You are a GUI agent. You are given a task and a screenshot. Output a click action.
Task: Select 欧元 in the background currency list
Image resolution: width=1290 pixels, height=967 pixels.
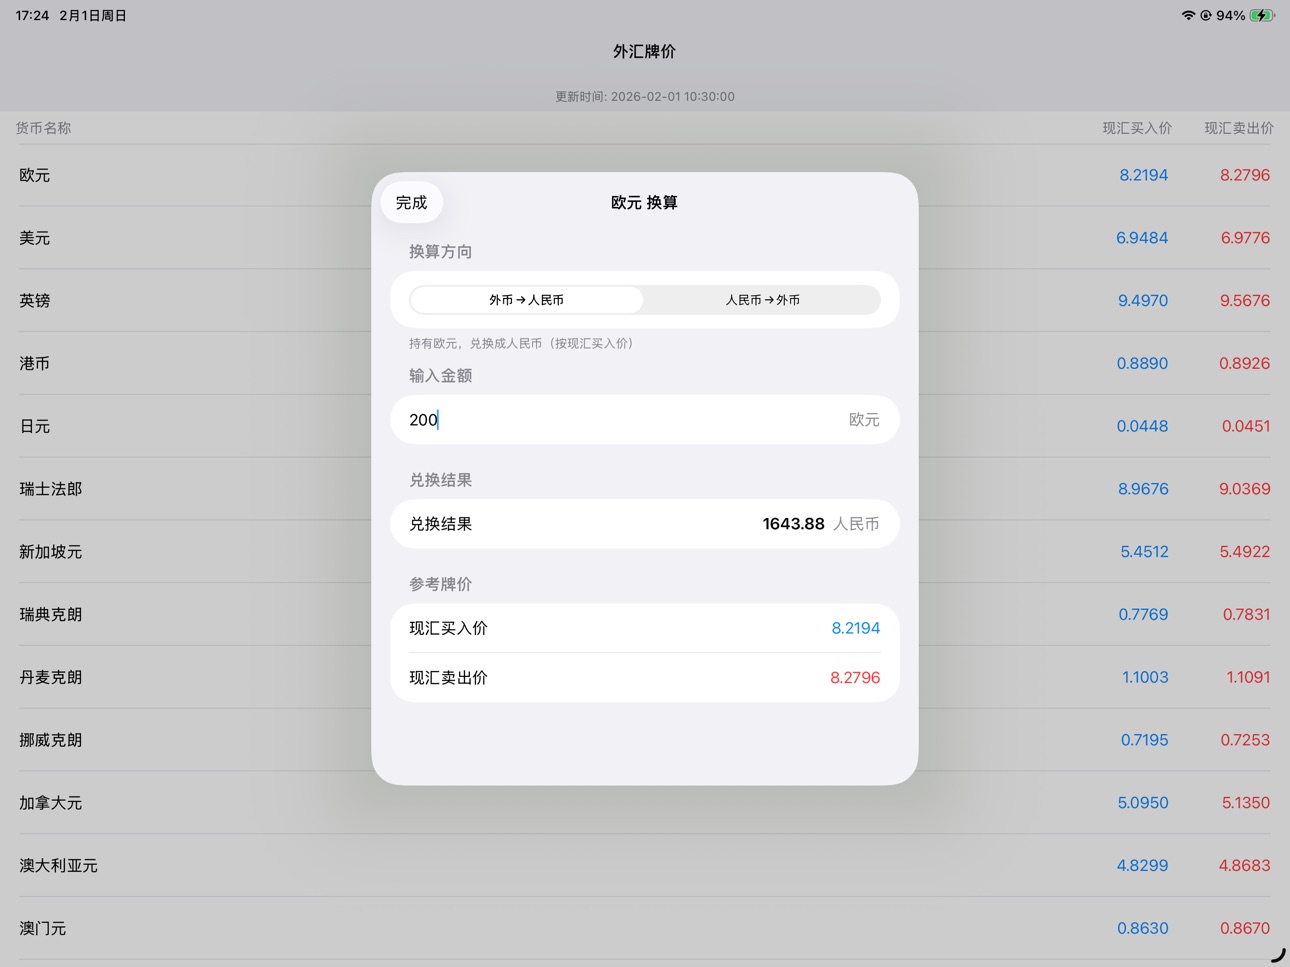click(645, 175)
